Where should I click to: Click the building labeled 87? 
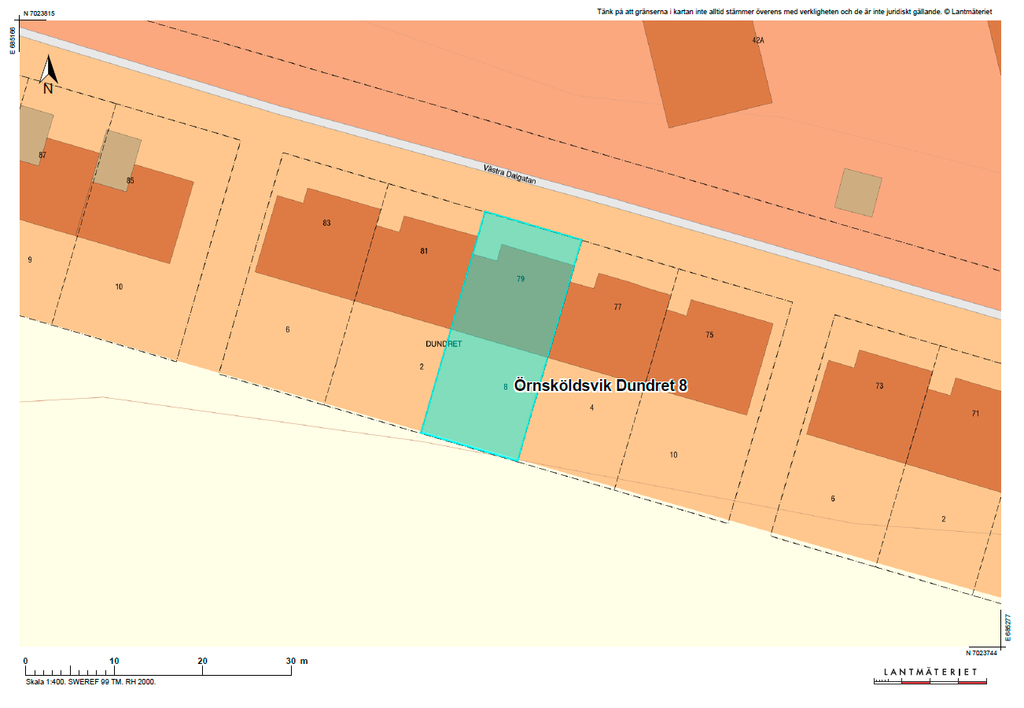pyautogui.click(x=42, y=155)
